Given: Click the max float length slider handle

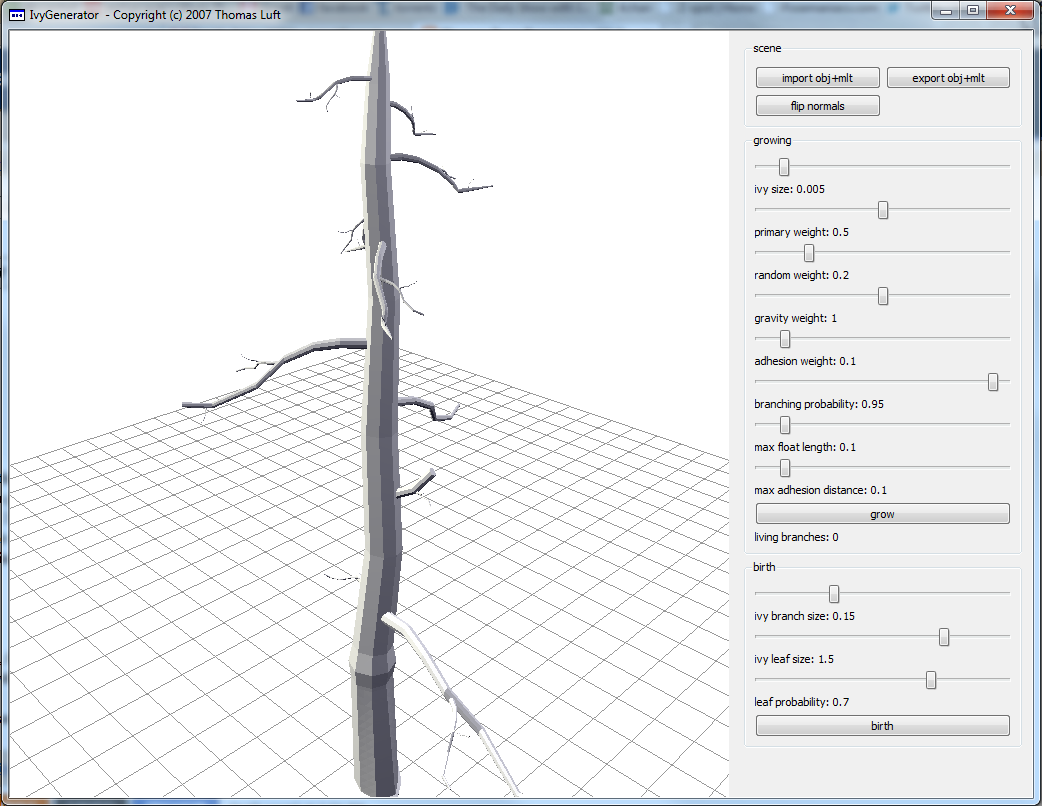Looking at the screenshot, I should click(785, 425).
